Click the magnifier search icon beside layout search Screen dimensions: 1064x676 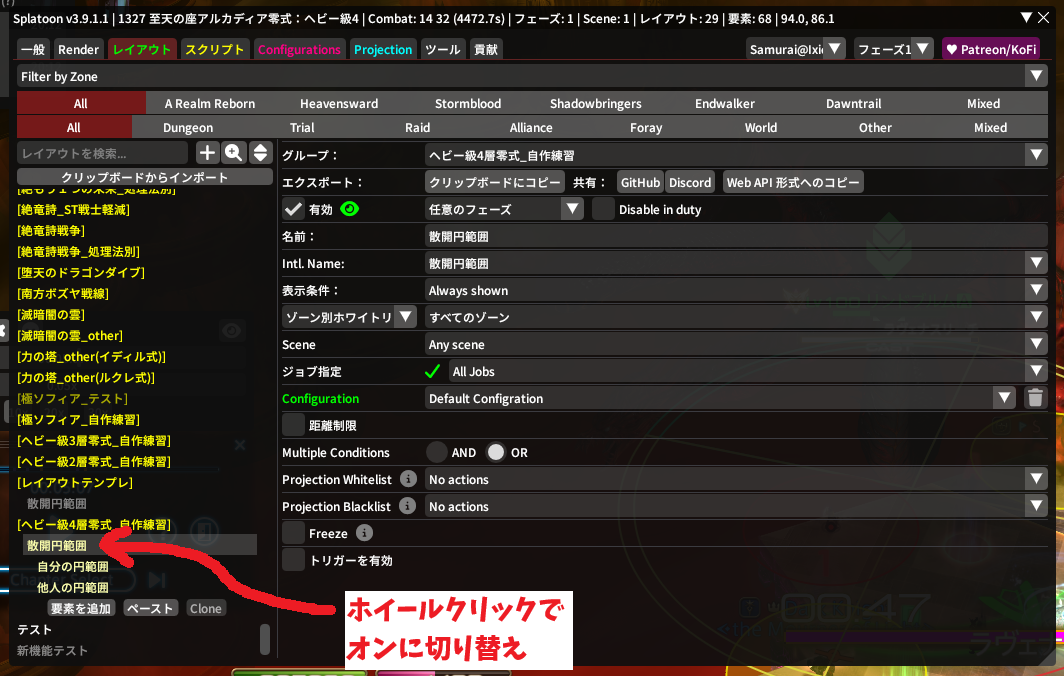(x=233, y=153)
